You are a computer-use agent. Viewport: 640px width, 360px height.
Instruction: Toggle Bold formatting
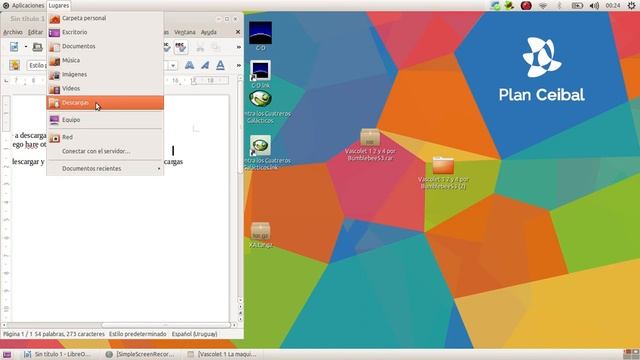click(189, 65)
